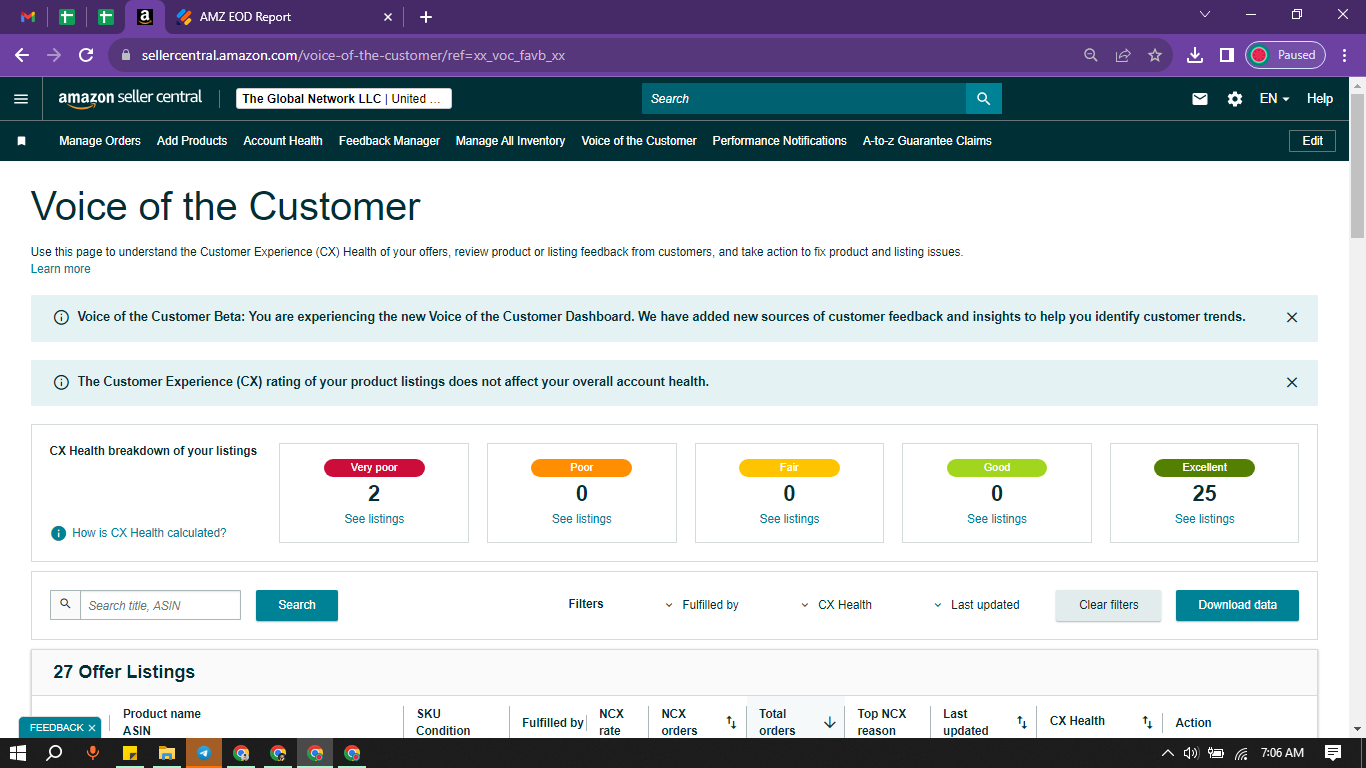The image size is (1366, 768).
Task: Open the EN language dropdown
Action: (x=1274, y=98)
